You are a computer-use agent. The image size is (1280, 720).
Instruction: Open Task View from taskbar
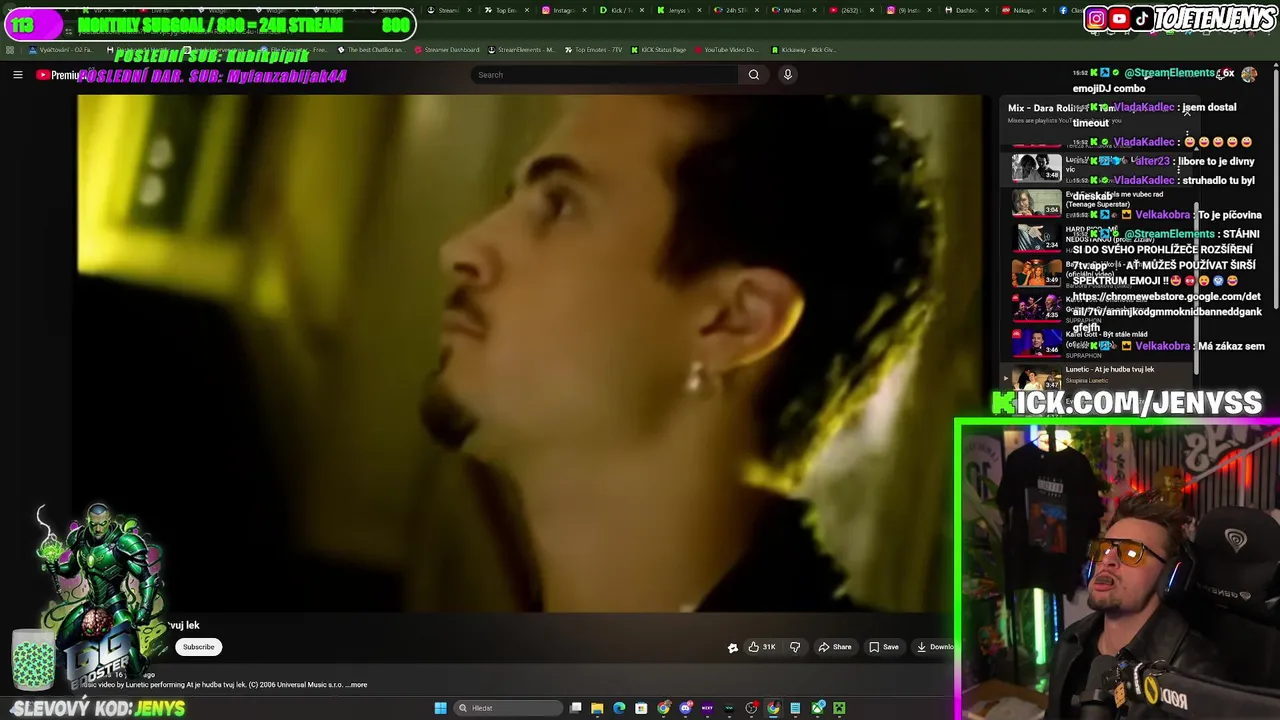(576, 708)
